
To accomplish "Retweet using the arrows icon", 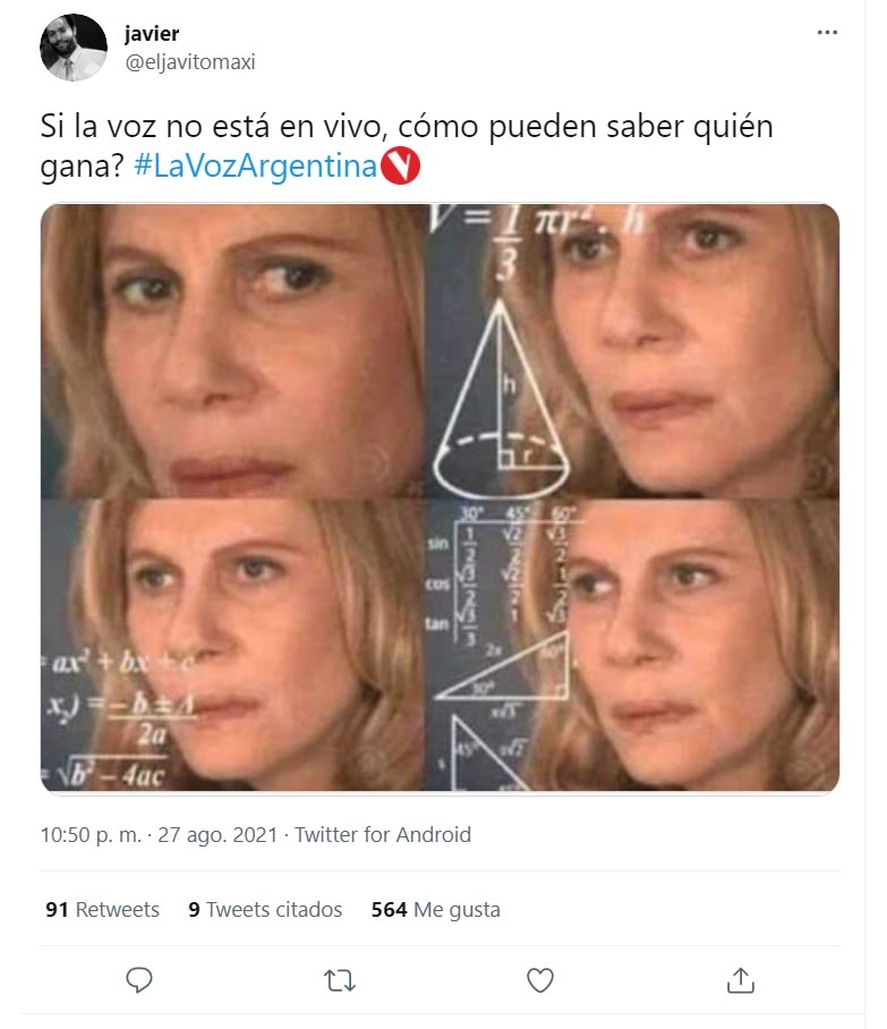I will pos(340,981).
